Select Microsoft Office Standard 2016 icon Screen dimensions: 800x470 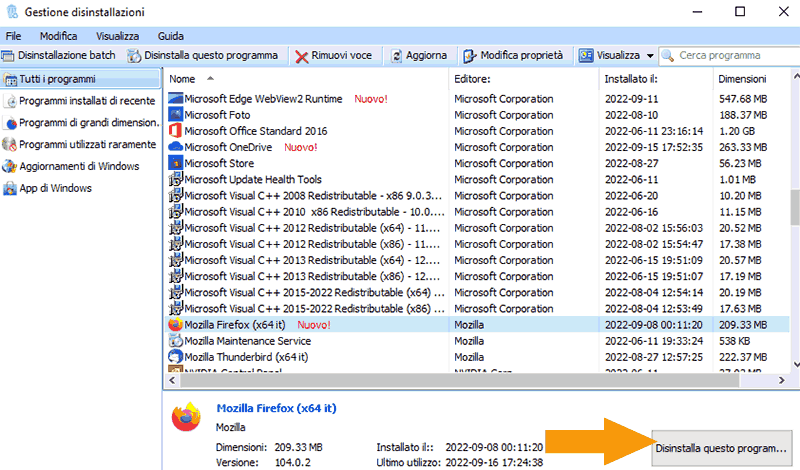pyautogui.click(x=176, y=131)
